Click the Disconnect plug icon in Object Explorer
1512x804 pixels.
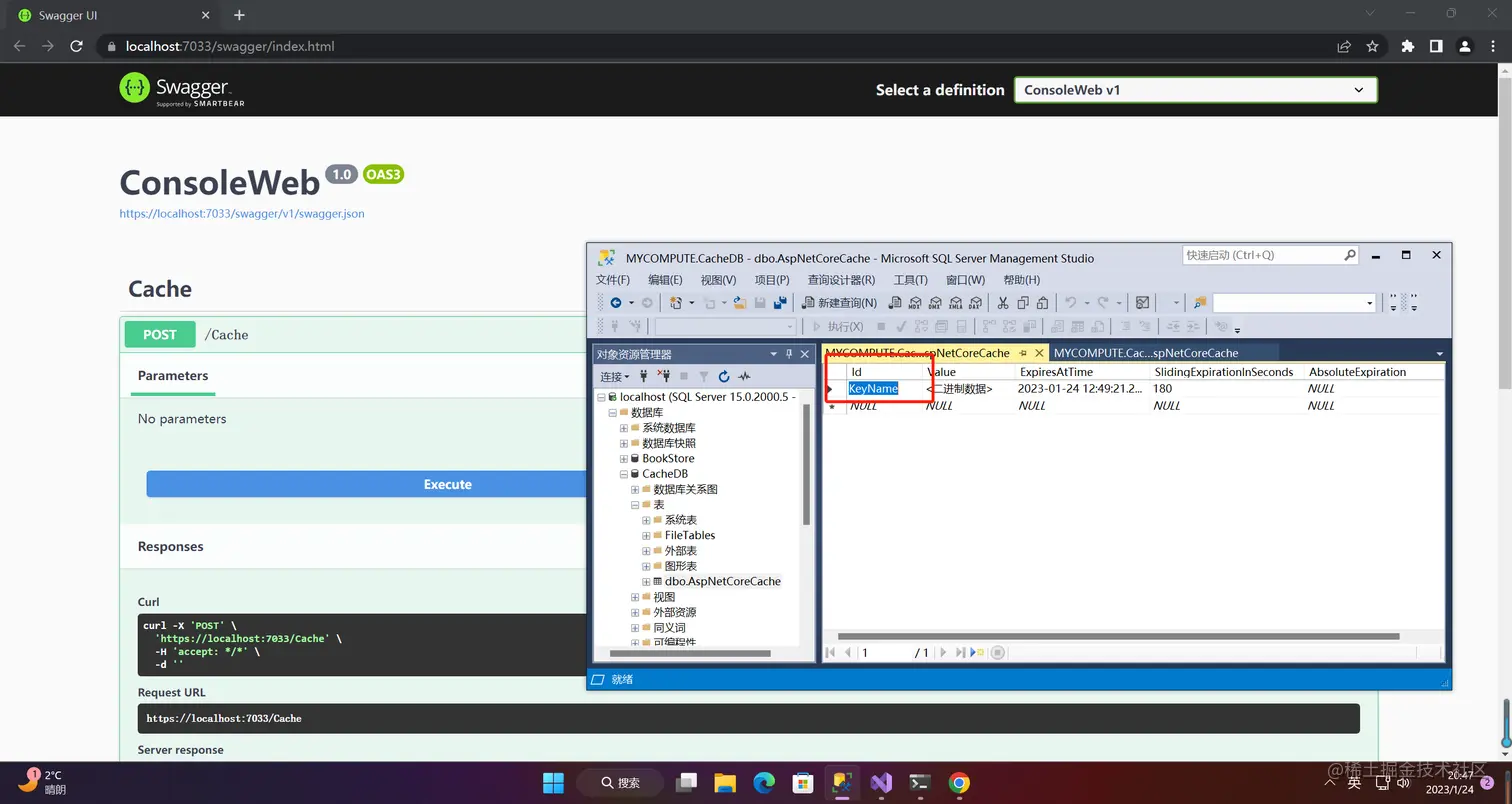[x=663, y=376]
